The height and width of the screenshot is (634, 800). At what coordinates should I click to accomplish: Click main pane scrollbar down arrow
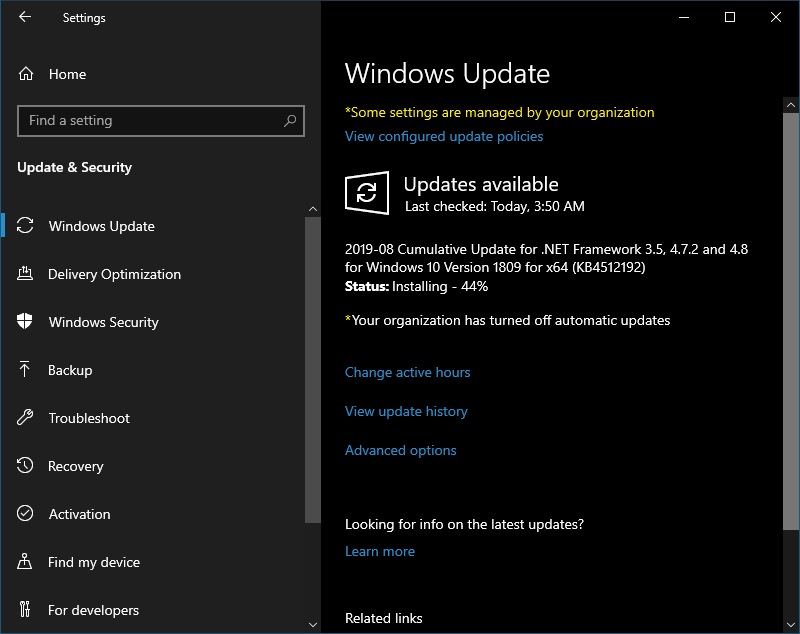(791, 625)
